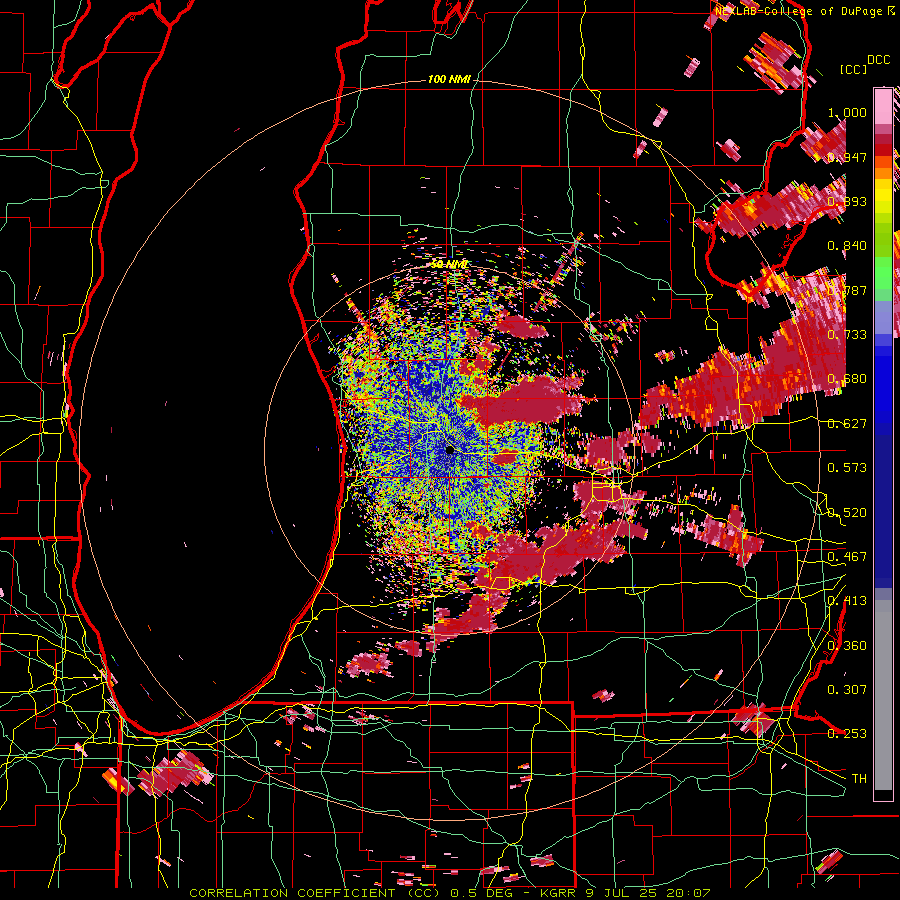Viewport: 900px width, 900px height.
Task: Click the bright green band of the color bar
Action: point(883,274)
